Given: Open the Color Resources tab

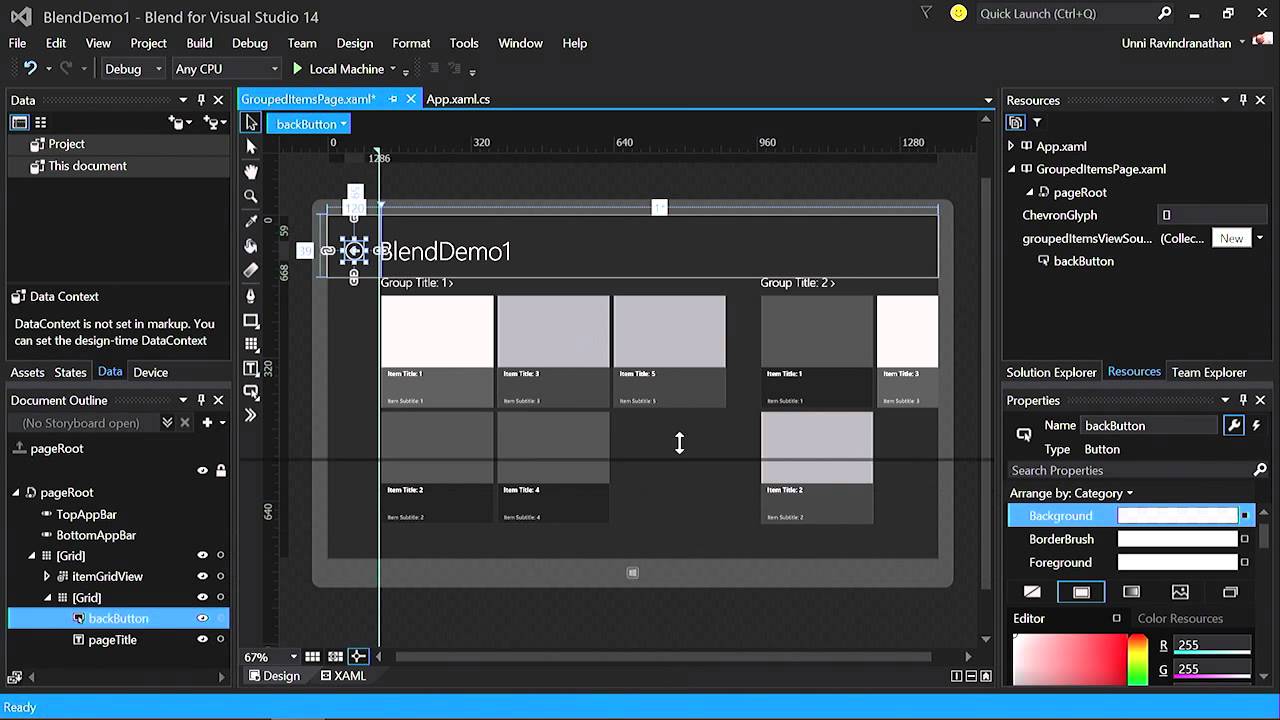Looking at the screenshot, I should click(1180, 618).
